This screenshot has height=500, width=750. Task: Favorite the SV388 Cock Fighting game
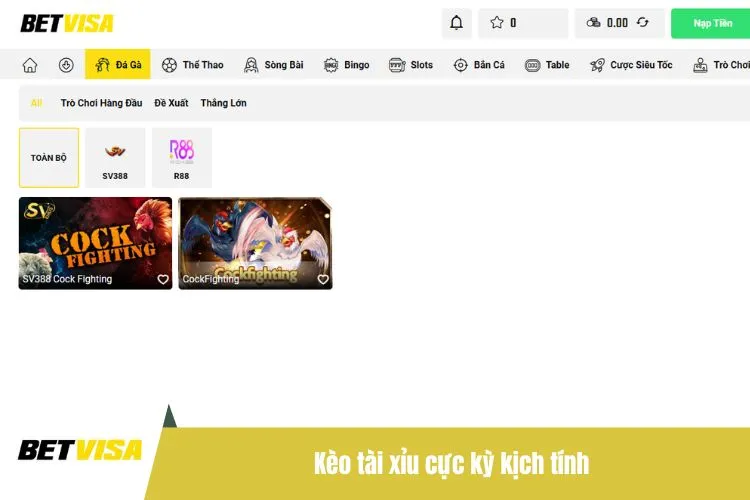pyautogui.click(x=163, y=279)
